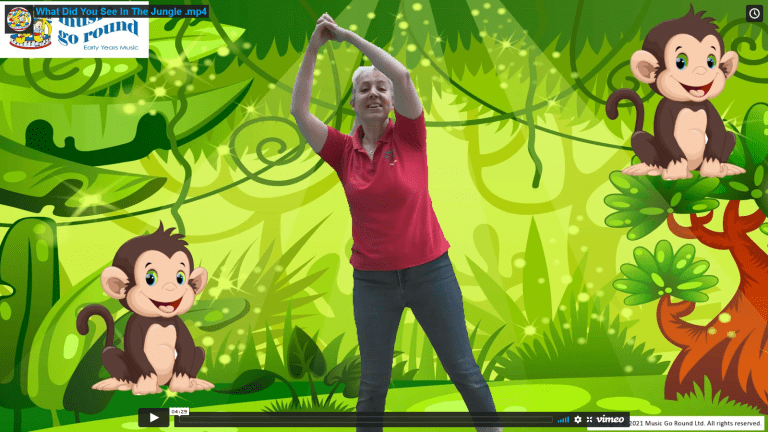Enter fullscreen mode
768x432 pixels.
tap(589, 419)
